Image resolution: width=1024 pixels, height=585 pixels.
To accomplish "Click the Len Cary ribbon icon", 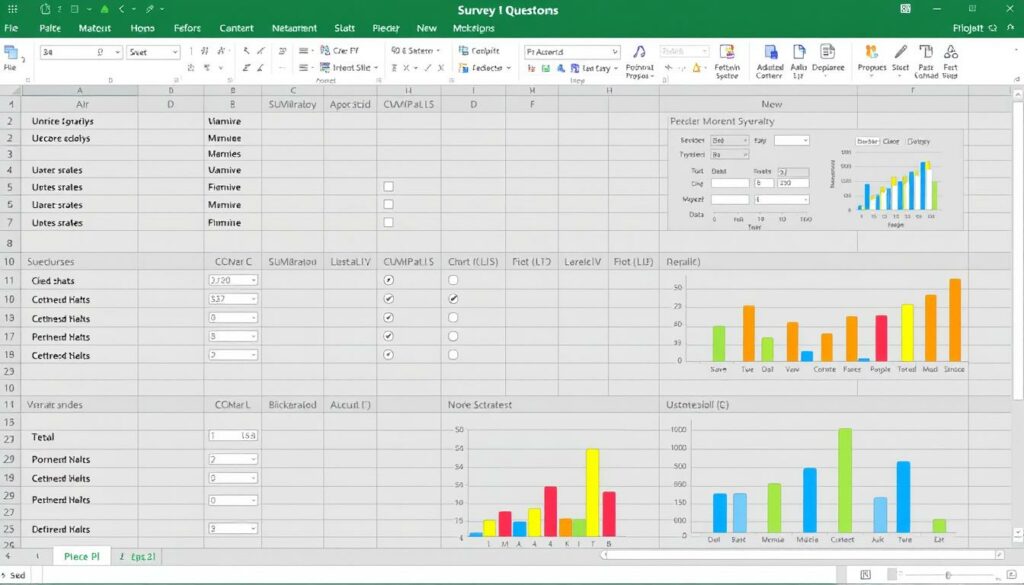I will (575, 68).
